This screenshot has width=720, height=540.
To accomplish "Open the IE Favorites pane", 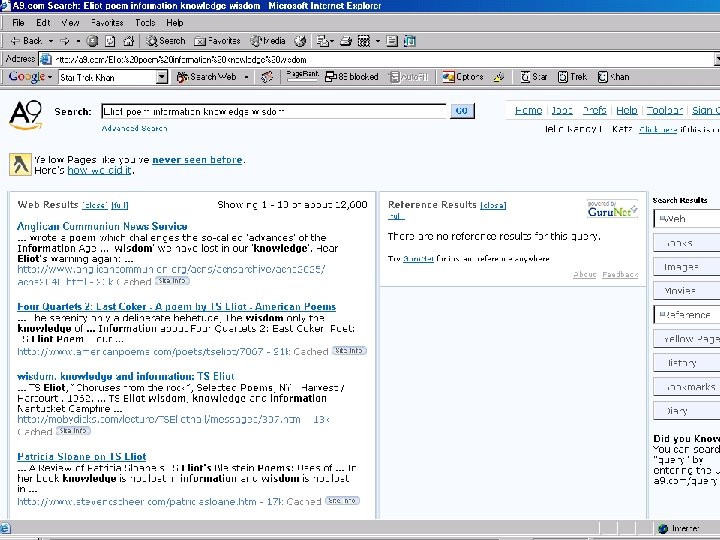I will [x=217, y=41].
